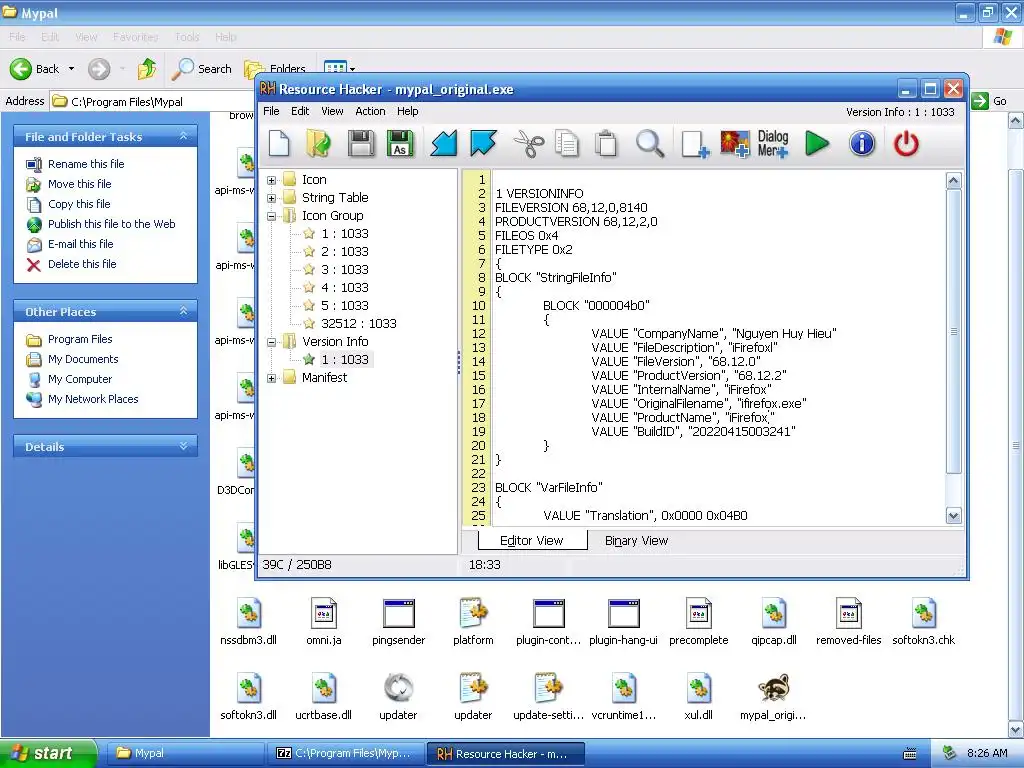Open Resource Hacker Edit menu

point(300,111)
